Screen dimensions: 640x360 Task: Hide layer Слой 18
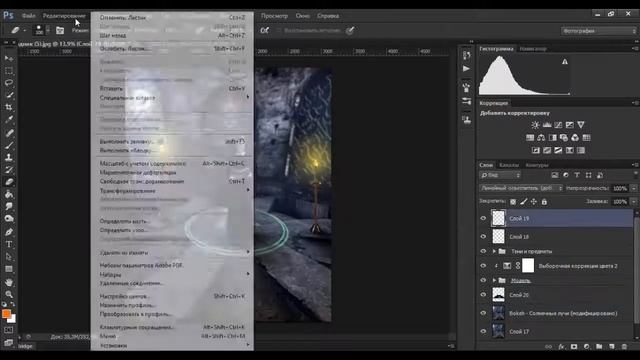click(483, 236)
